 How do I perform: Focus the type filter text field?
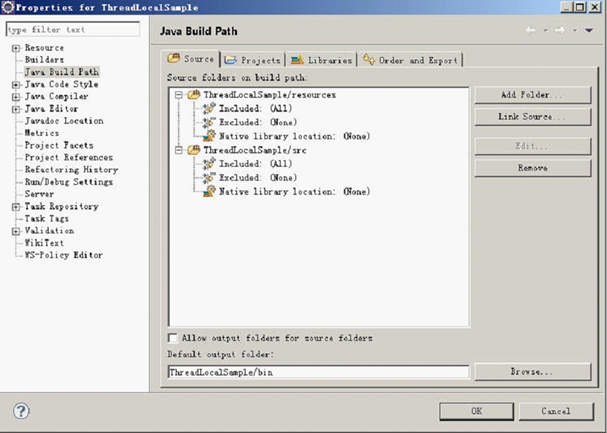point(73,29)
